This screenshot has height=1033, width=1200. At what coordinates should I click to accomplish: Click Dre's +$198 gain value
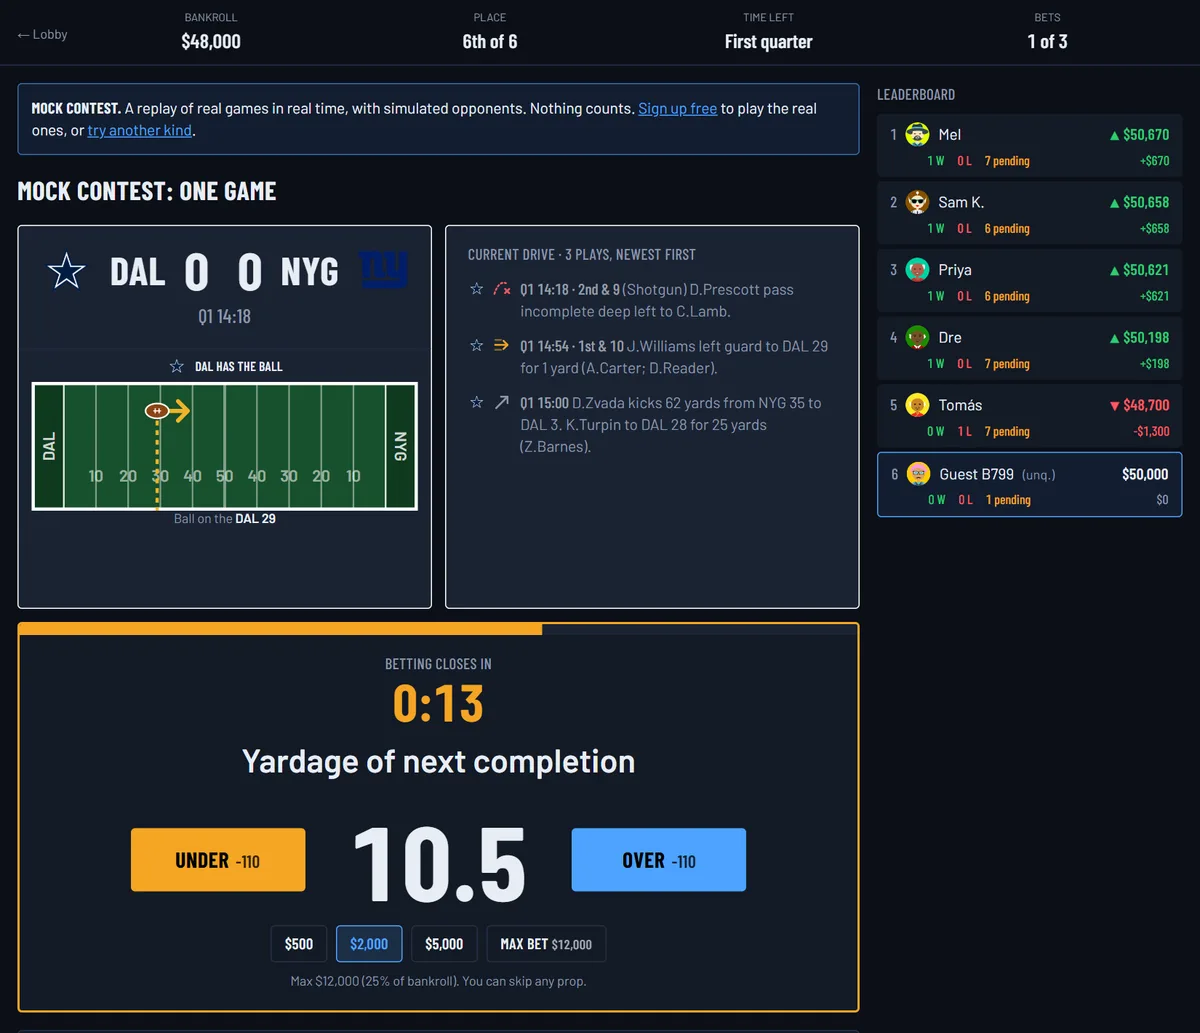pyautogui.click(x=1154, y=364)
